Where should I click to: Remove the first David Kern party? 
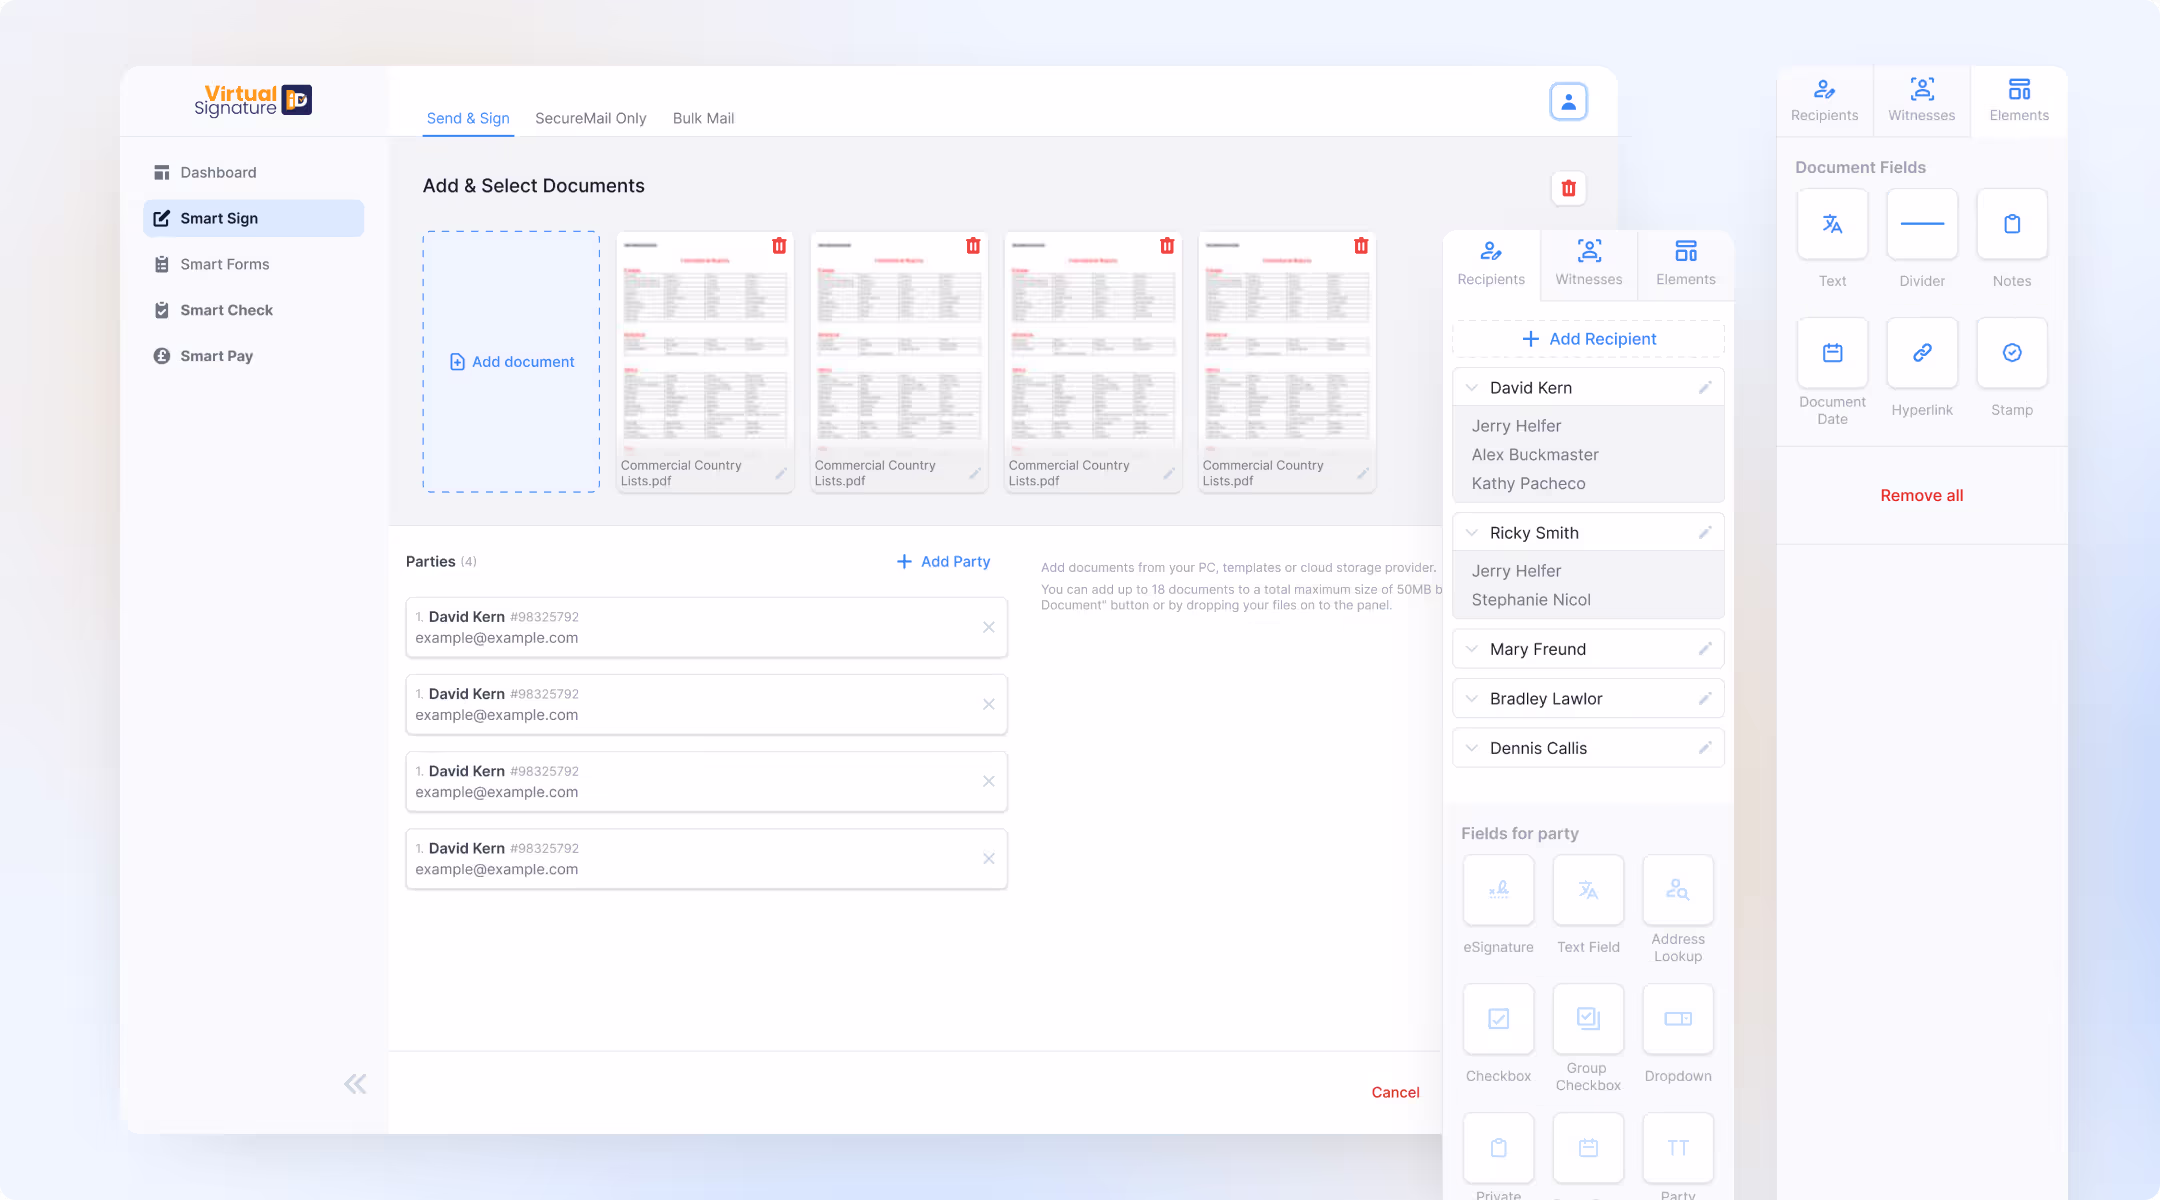point(988,627)
